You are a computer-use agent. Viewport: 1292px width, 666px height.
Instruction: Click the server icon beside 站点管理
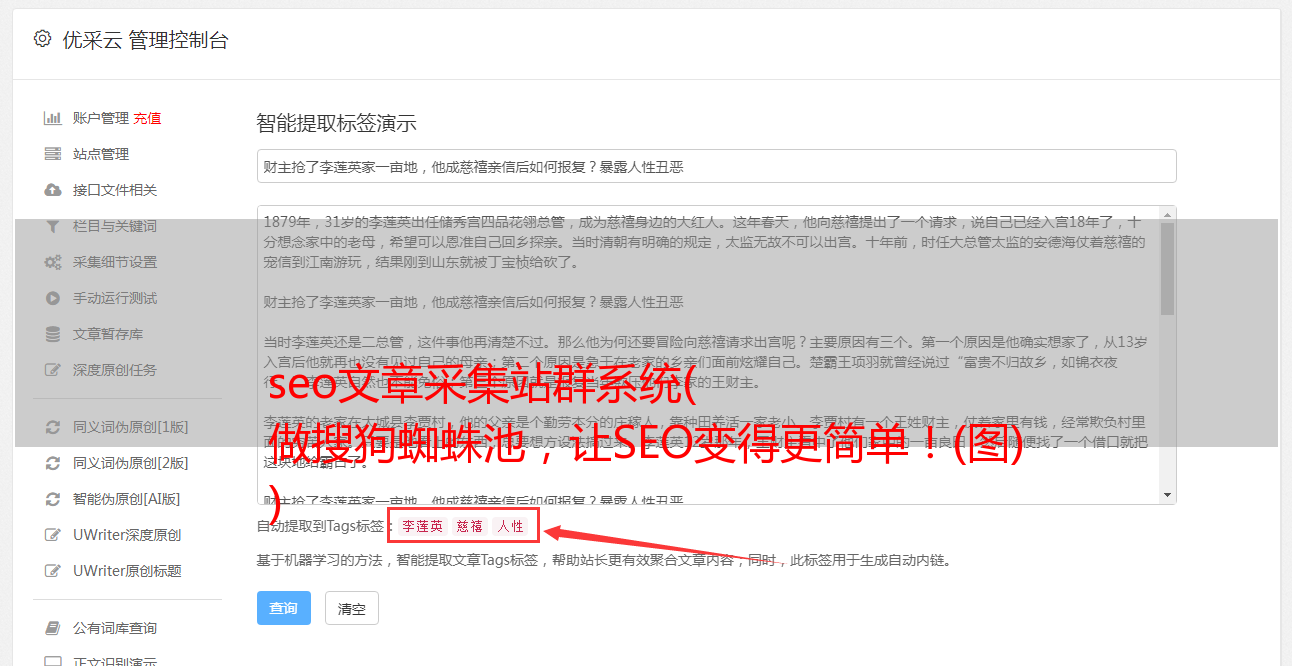53,154
